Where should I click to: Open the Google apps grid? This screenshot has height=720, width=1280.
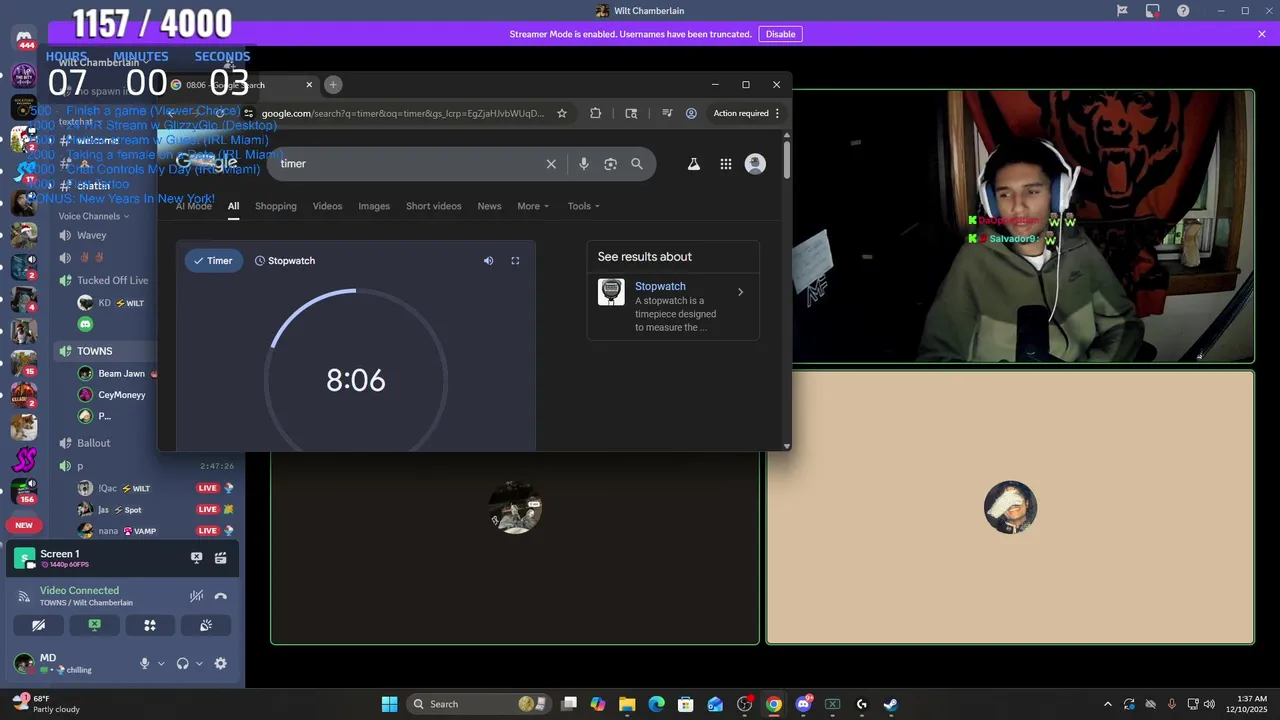pyautogui.click(x=726, y=164)
